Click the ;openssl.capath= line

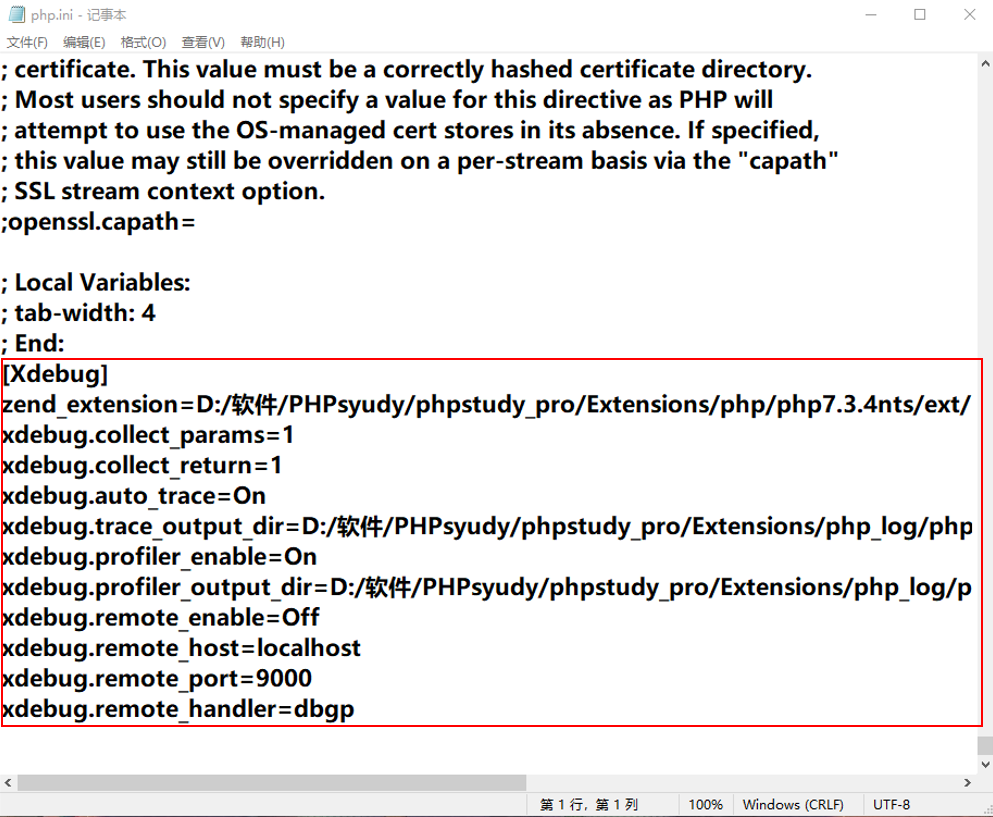[98, 222]
